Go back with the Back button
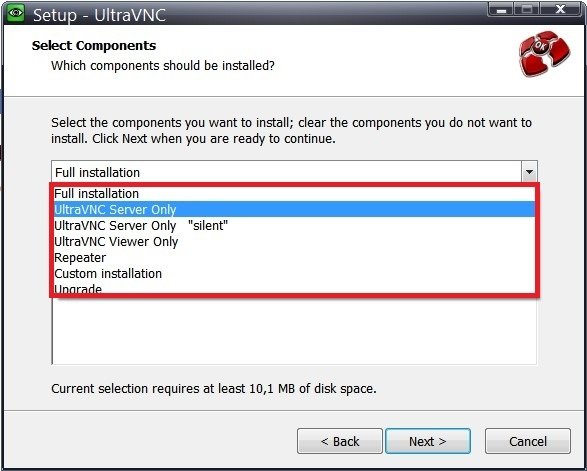Viewport: 587px width, 471px height. pos(340,441)
